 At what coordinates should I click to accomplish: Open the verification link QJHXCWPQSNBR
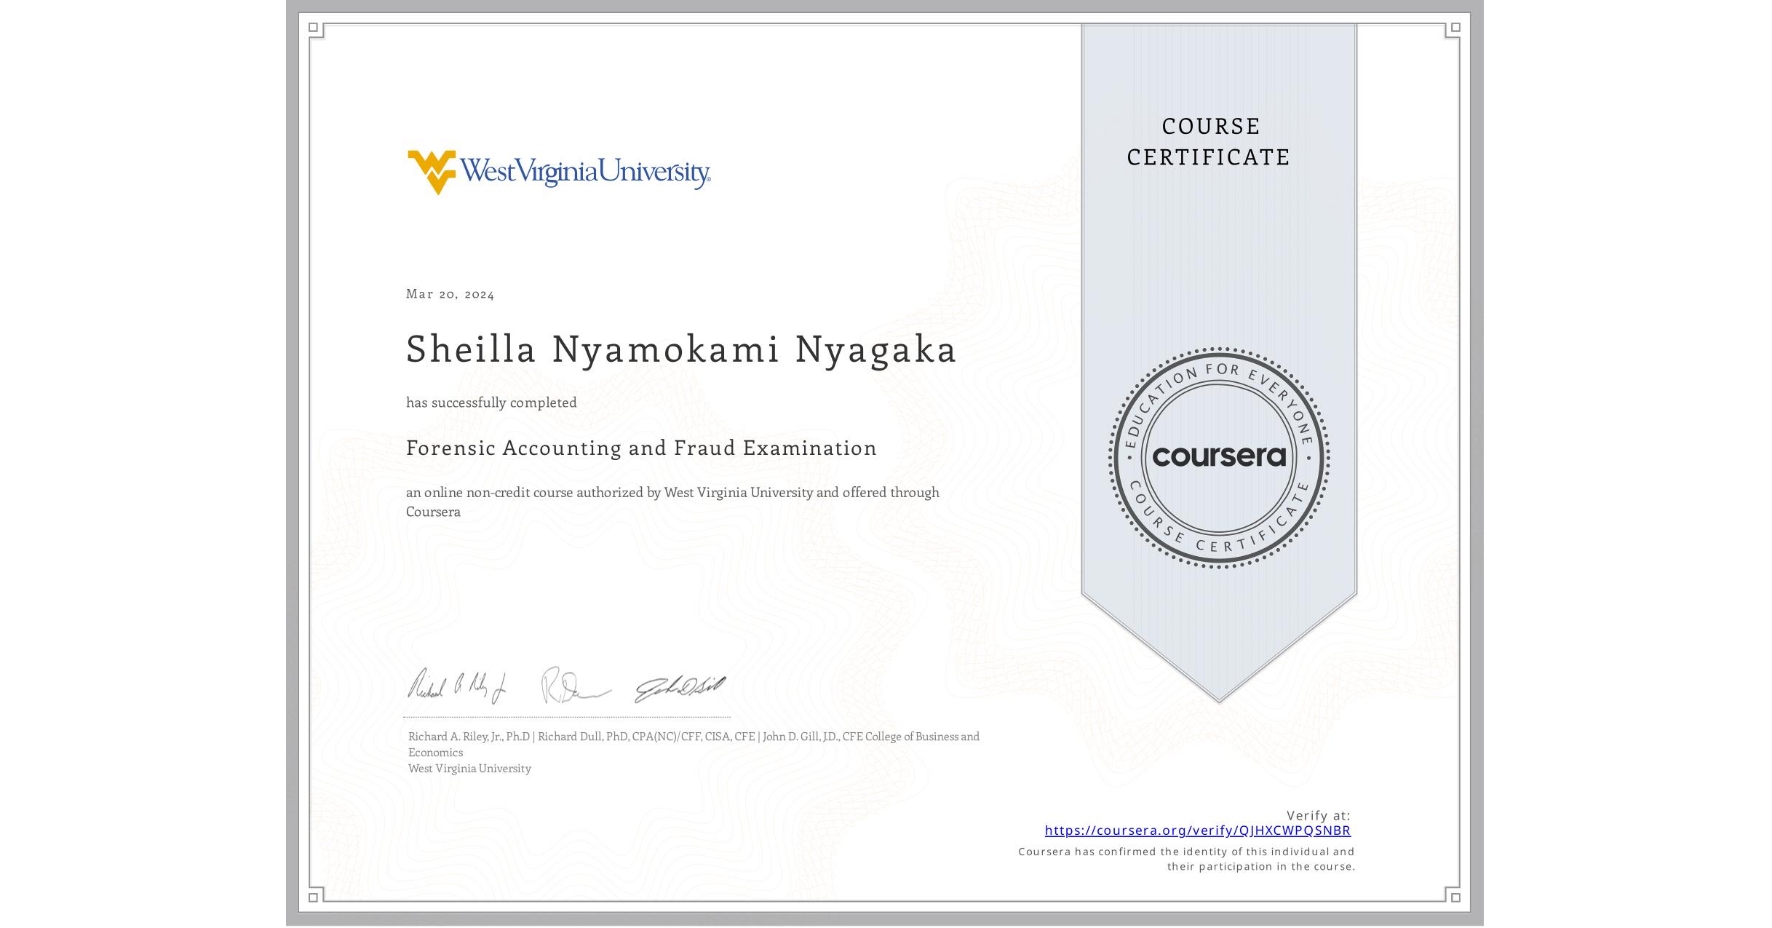1196,830
